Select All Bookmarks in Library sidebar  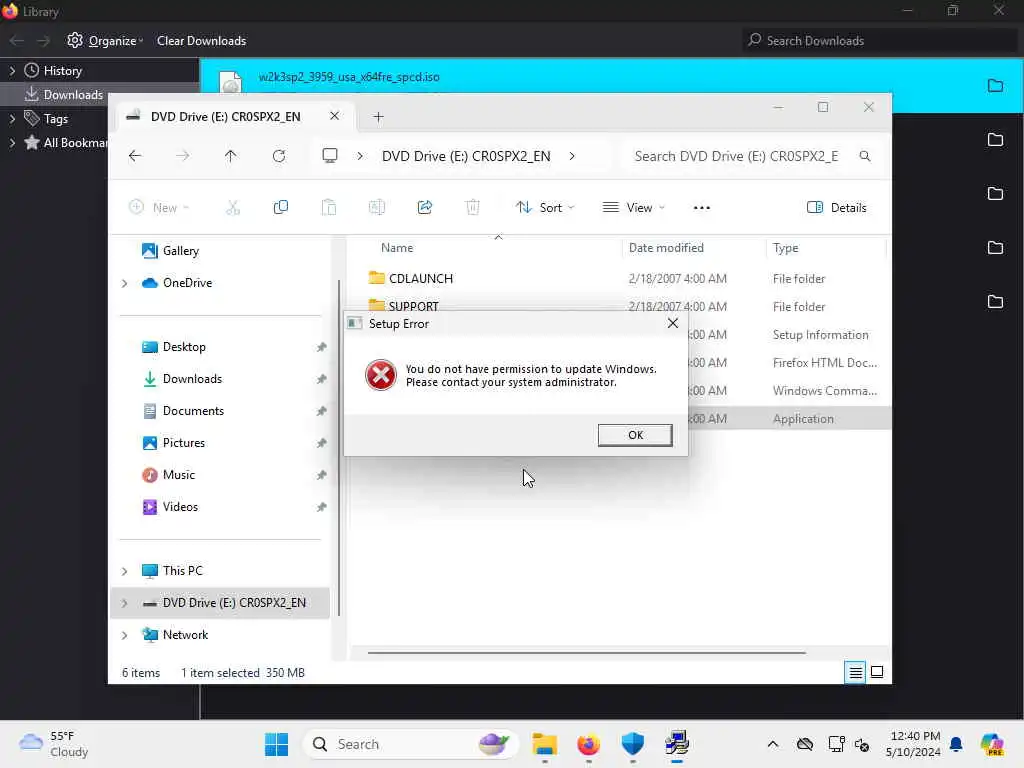tap(74, 142)
